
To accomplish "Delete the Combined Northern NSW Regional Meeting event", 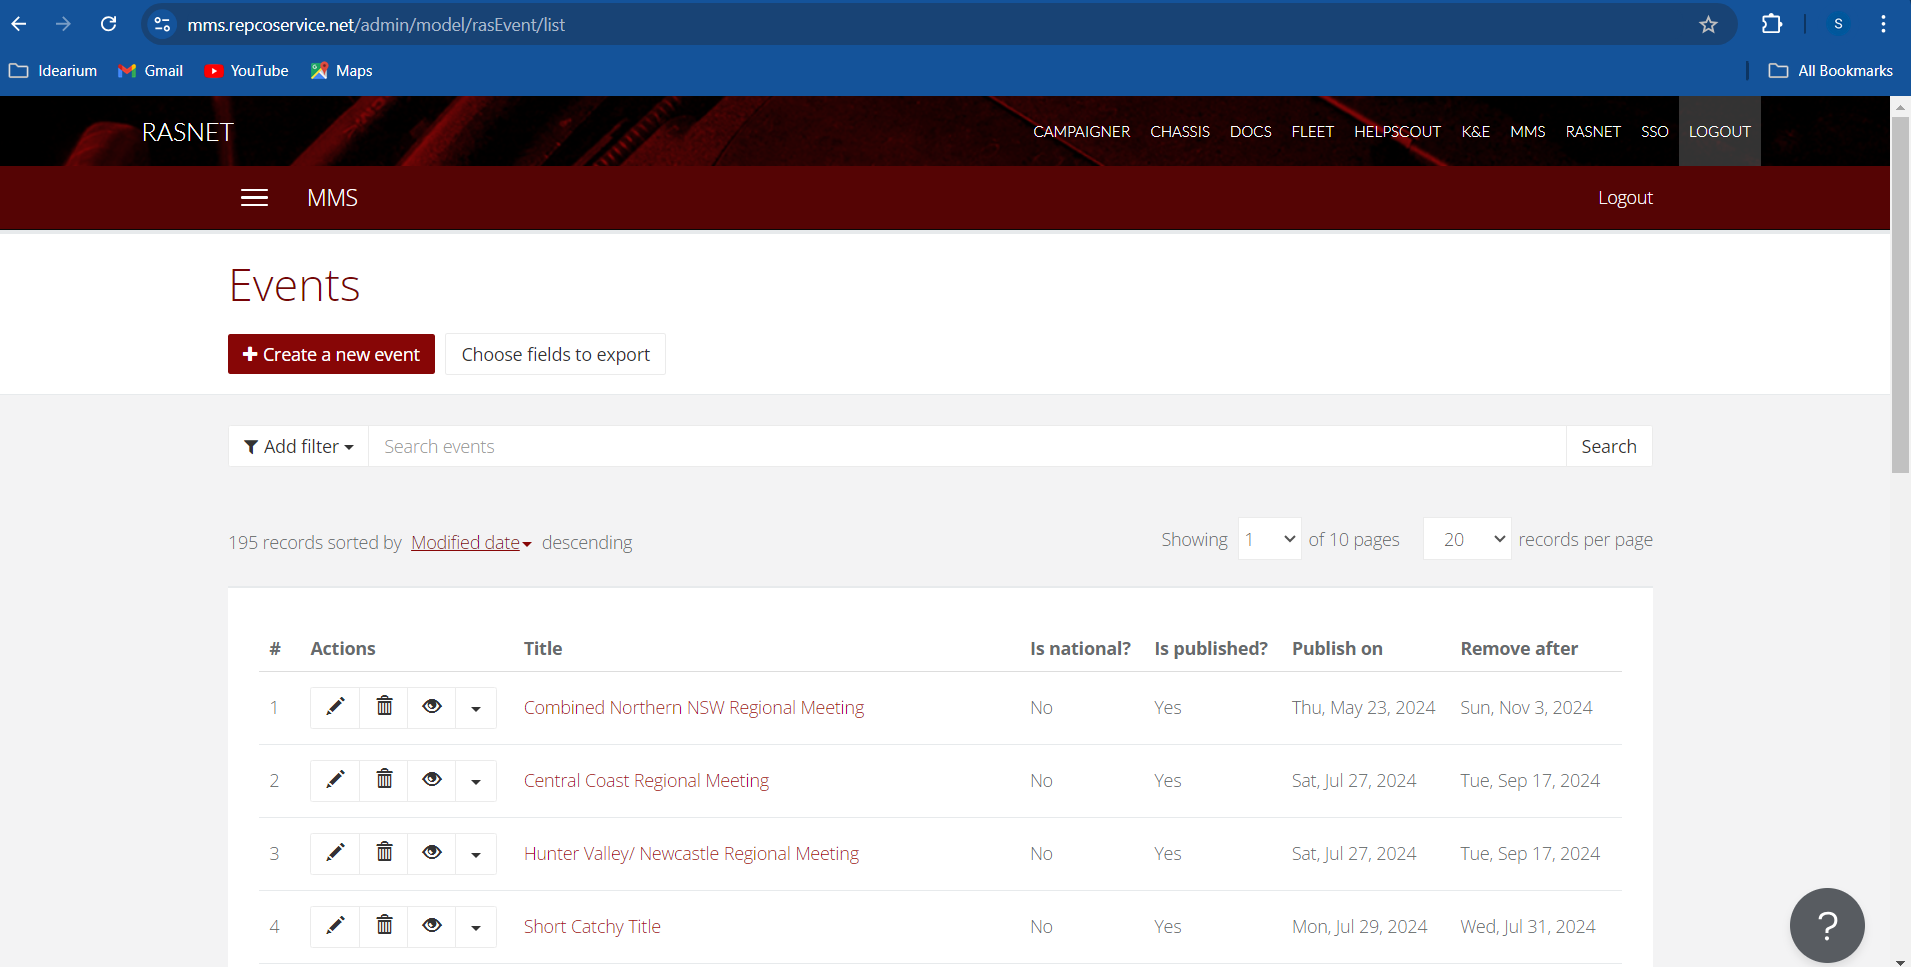I will coord(384,707).
